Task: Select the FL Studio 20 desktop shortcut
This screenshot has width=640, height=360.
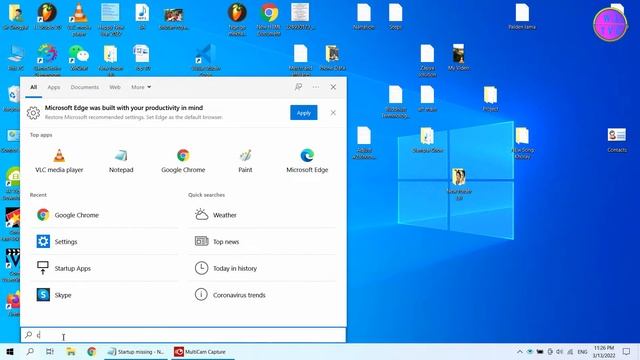Action: pyautogui.click(x=48, y=16)
